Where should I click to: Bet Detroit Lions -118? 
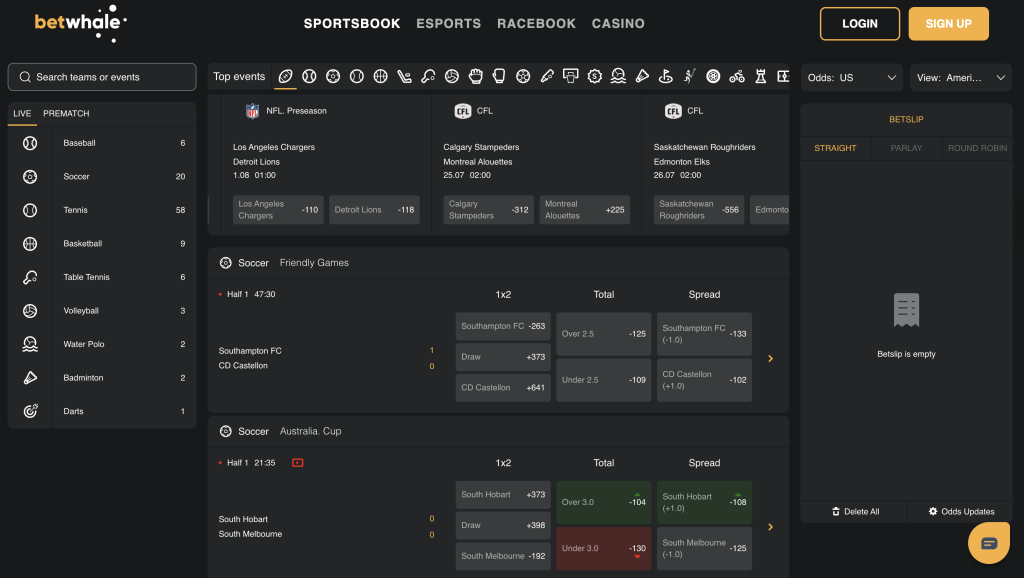tap(374, 210)
